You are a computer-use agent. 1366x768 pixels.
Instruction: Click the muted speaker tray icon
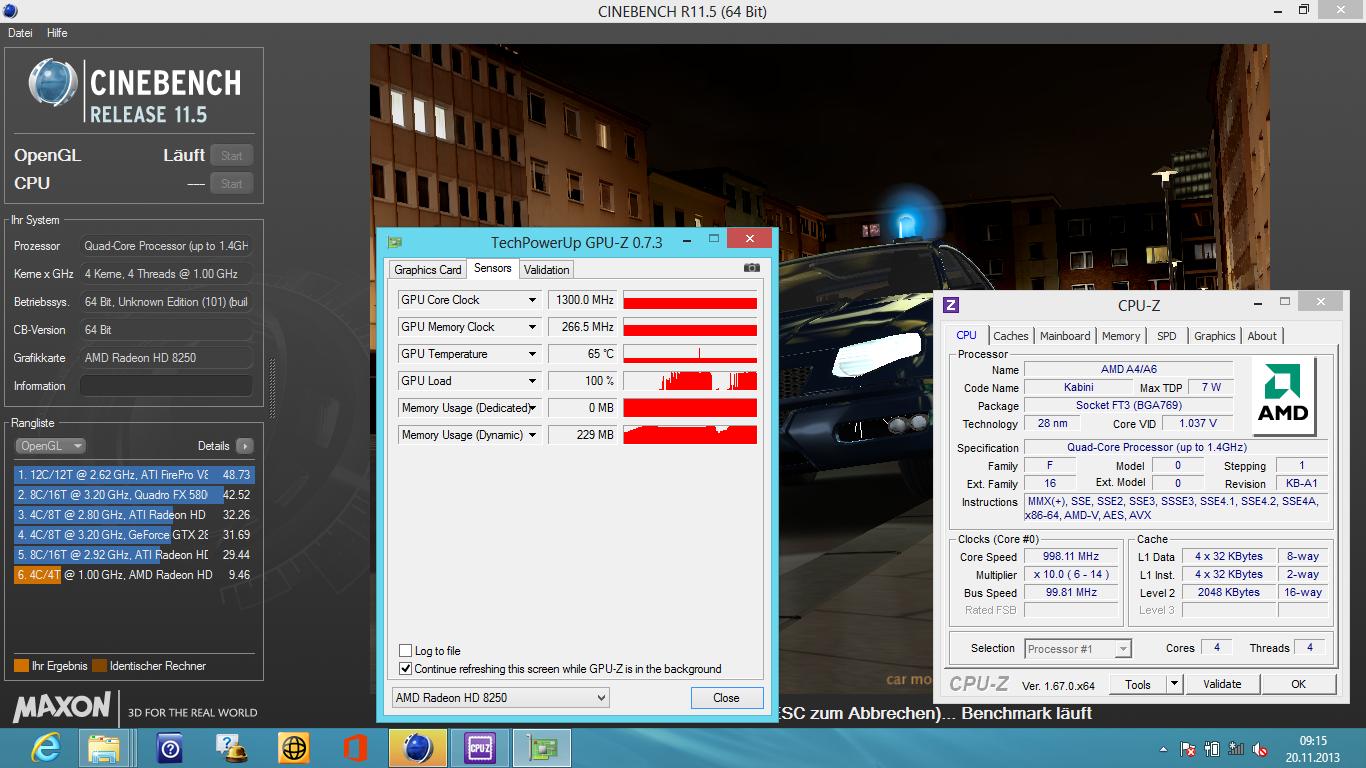1261,749
